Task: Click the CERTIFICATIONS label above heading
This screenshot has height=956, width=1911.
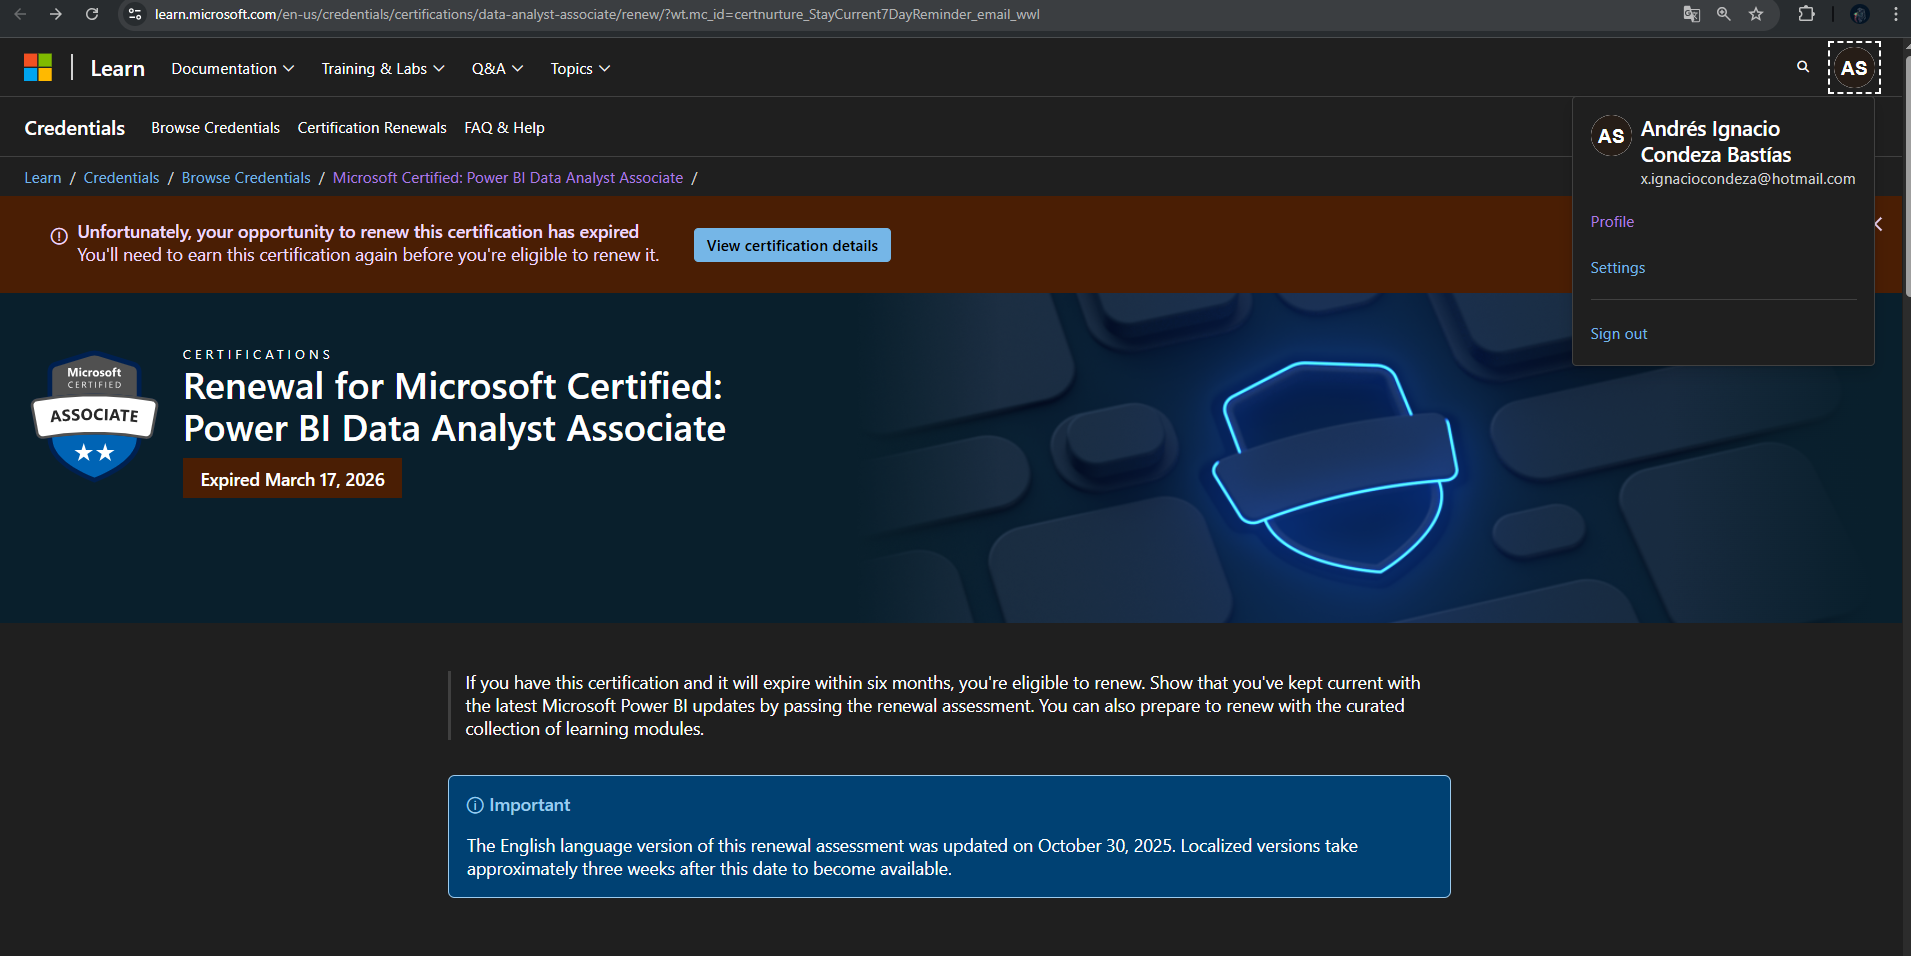Action: tap(257, 355)
